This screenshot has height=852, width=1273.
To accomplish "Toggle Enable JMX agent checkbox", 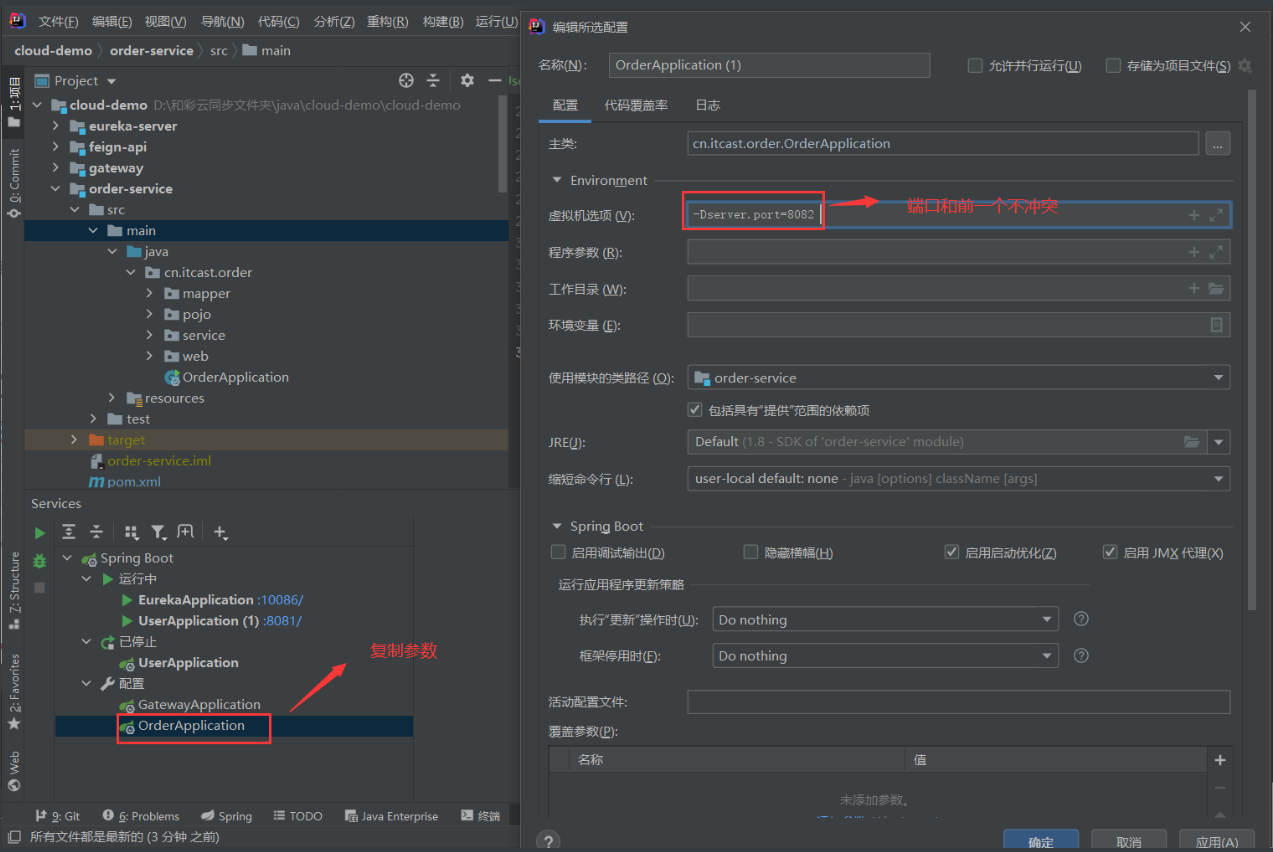I will click(x=1110, y=552).
